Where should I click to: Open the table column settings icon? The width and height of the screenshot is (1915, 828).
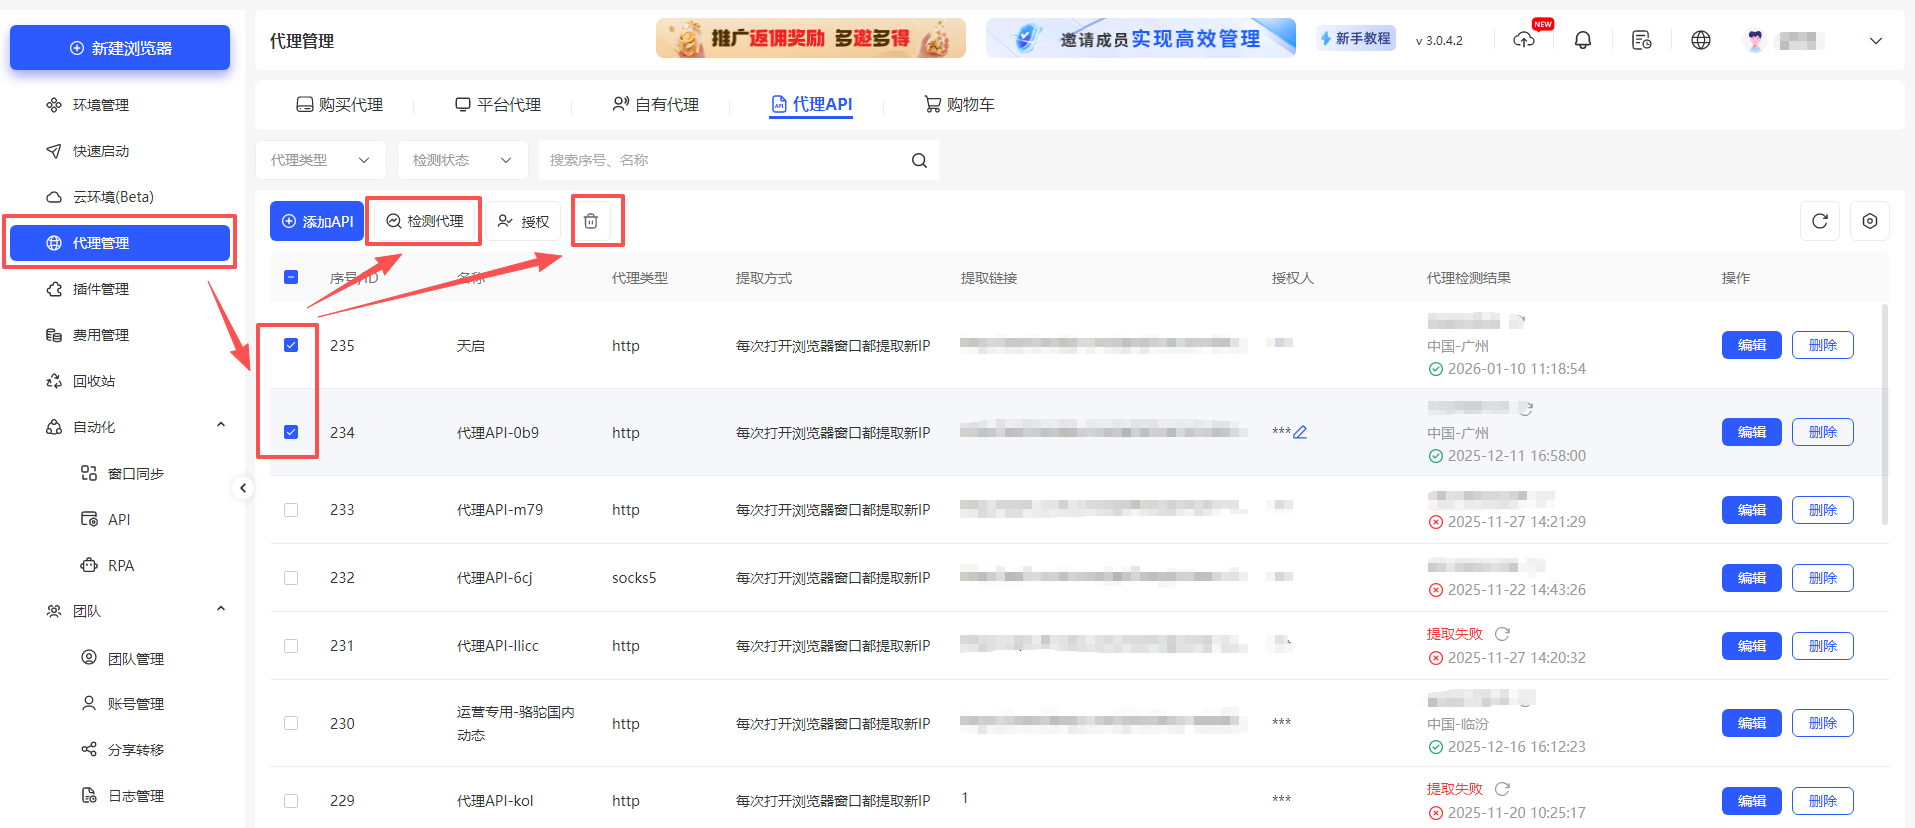[x=1870, y=221]
